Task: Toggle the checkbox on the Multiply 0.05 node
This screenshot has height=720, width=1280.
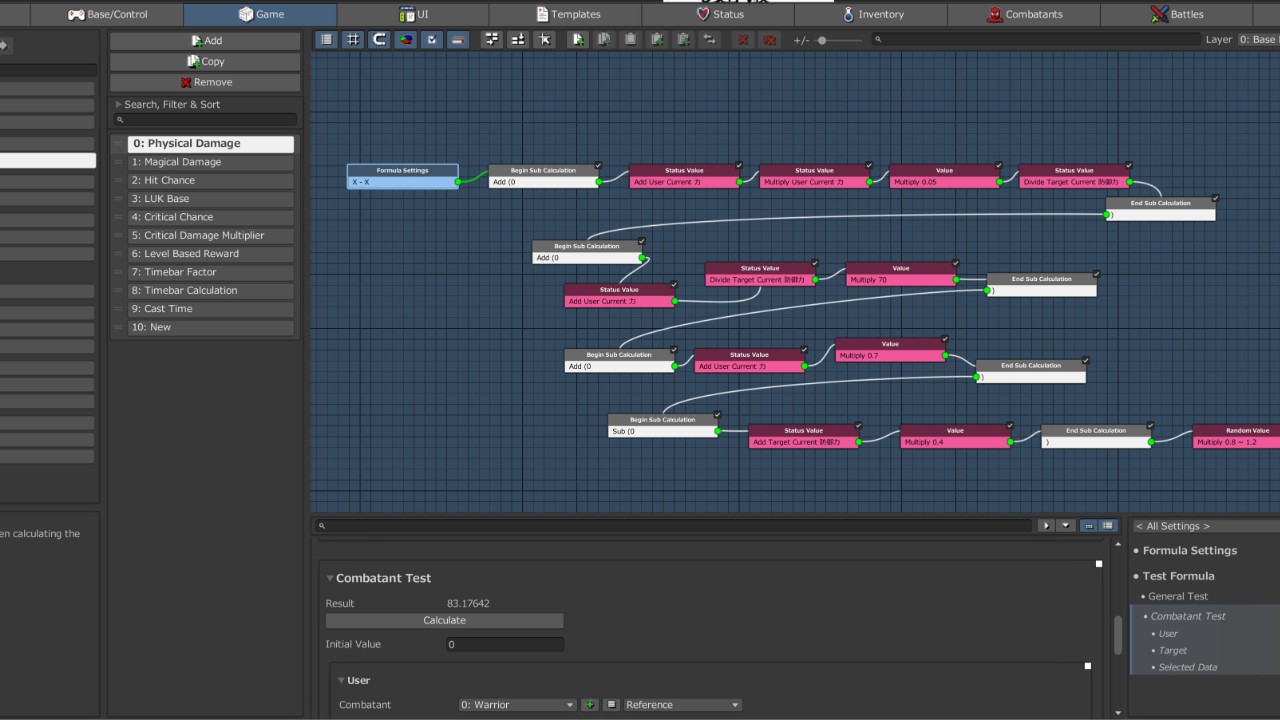Action: 999,165
